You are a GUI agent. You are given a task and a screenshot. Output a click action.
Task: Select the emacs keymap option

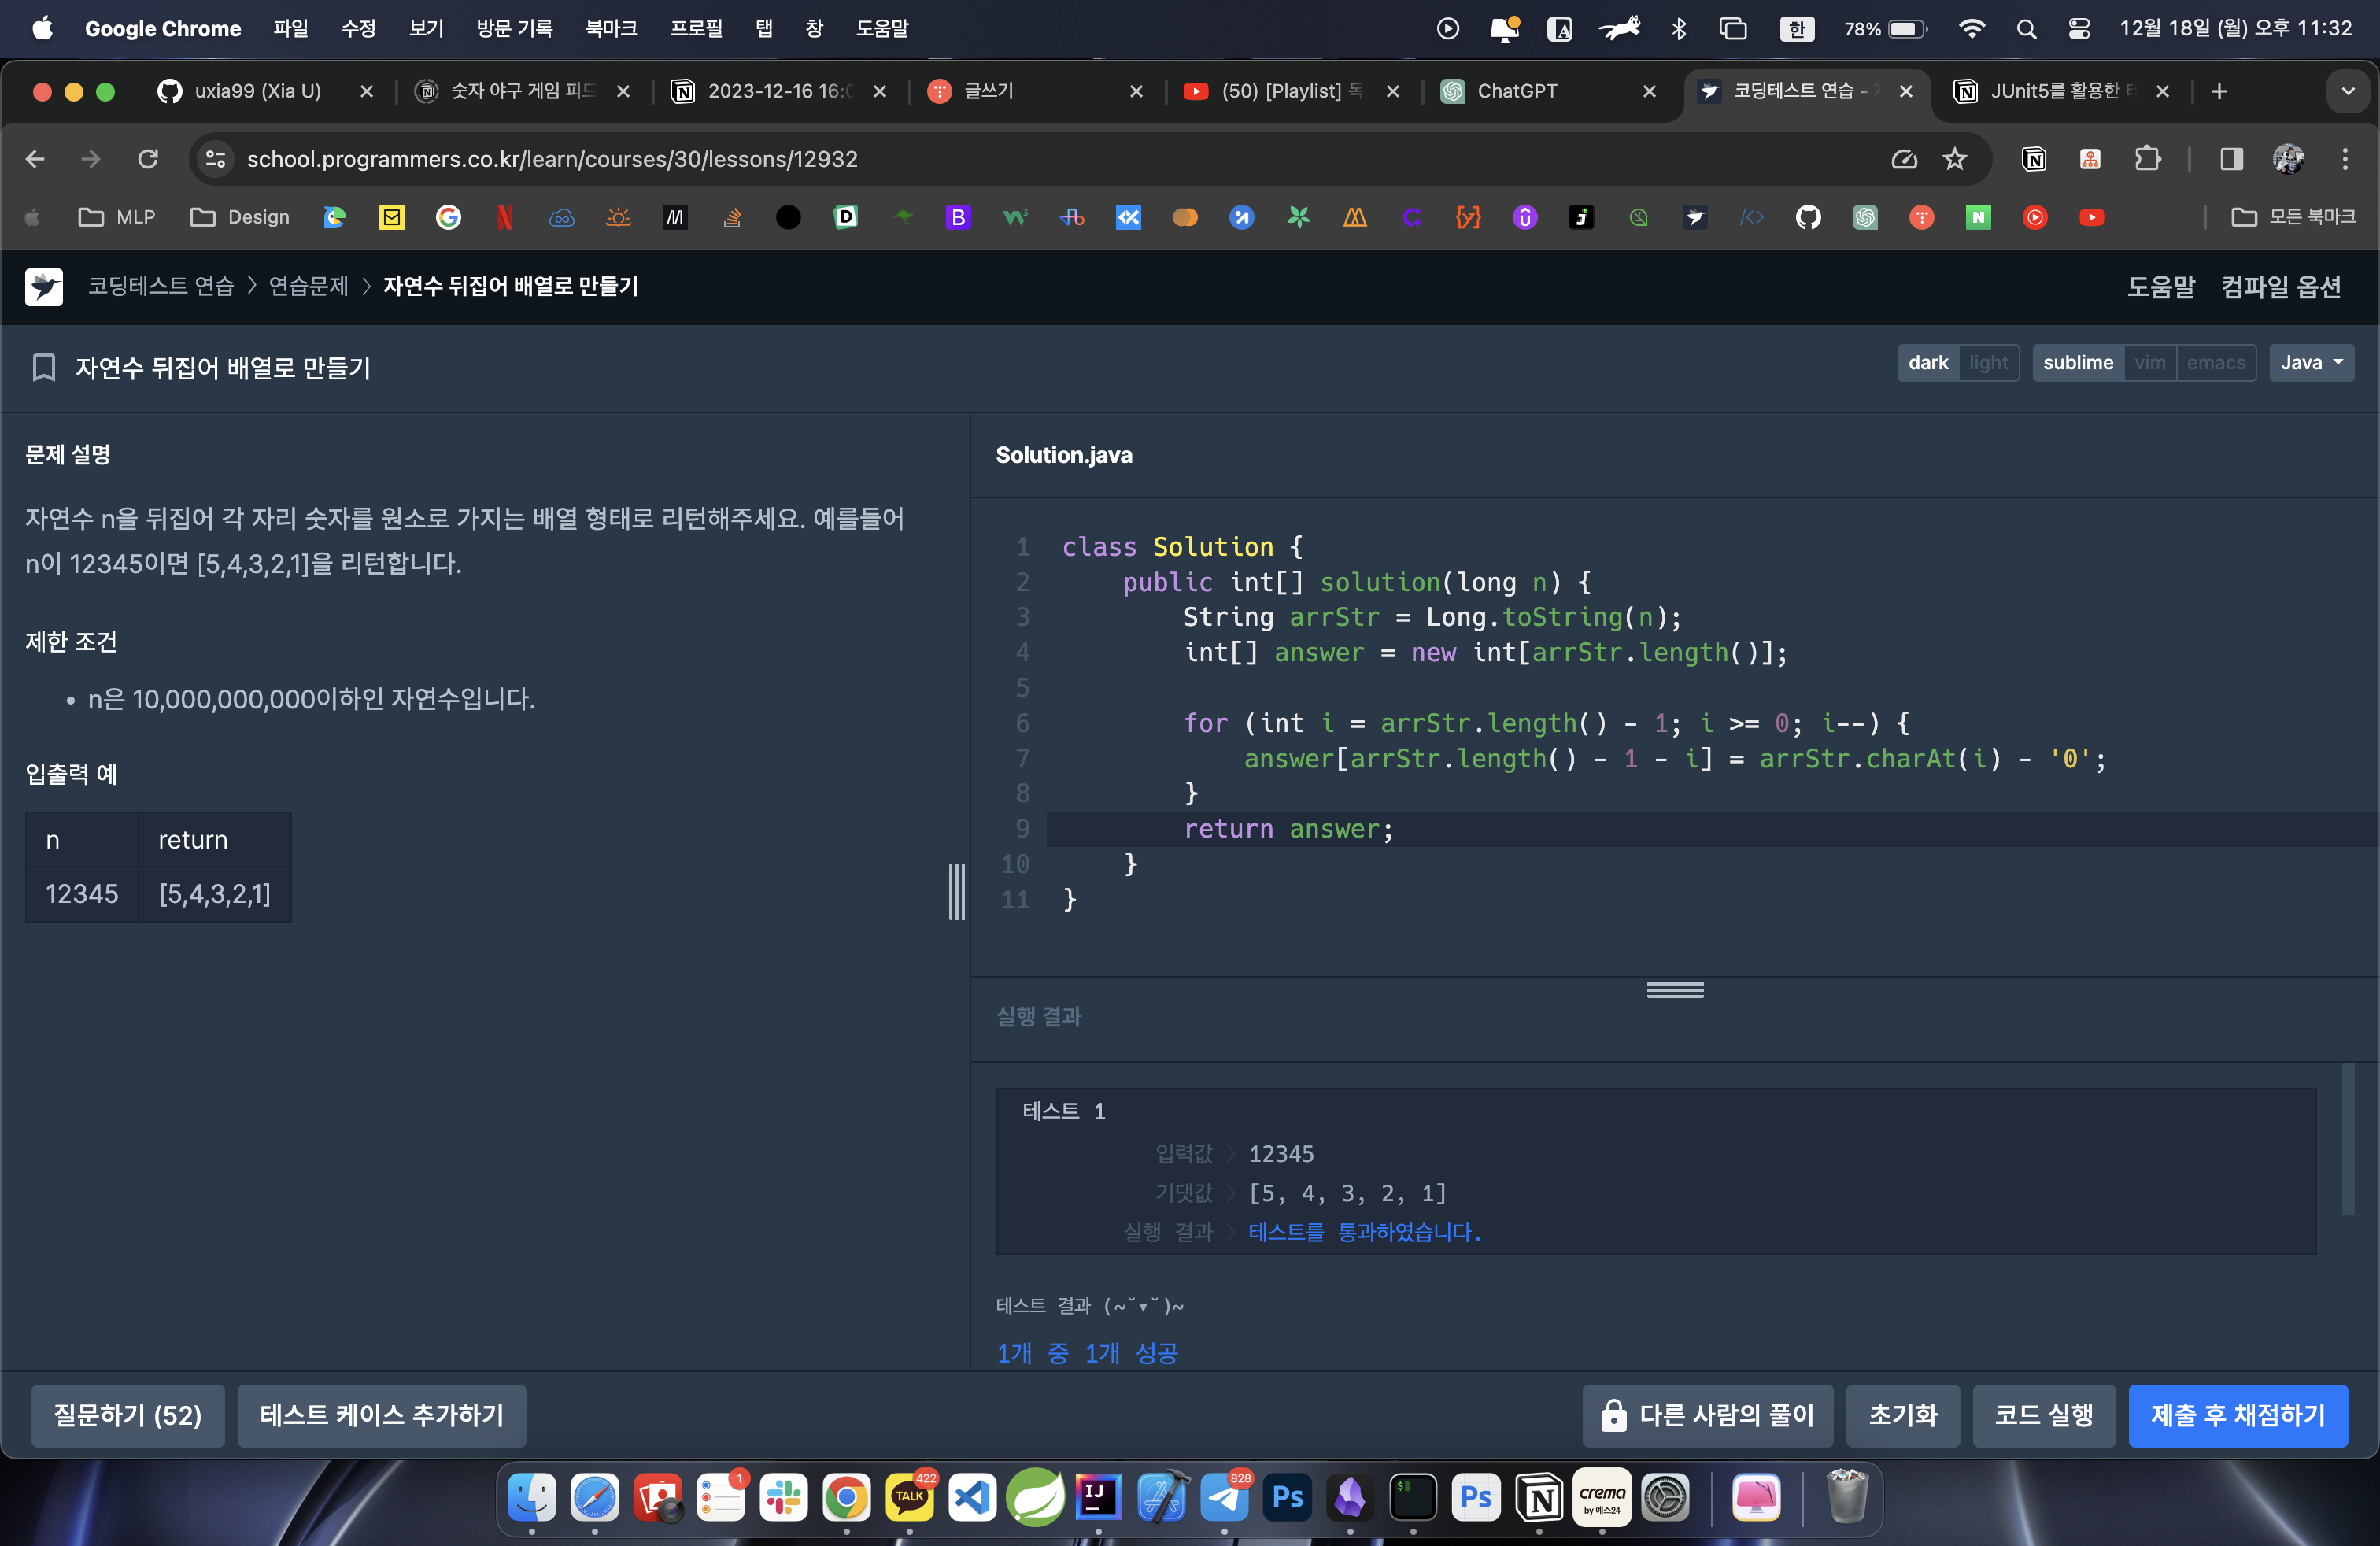click(2215, 363)
